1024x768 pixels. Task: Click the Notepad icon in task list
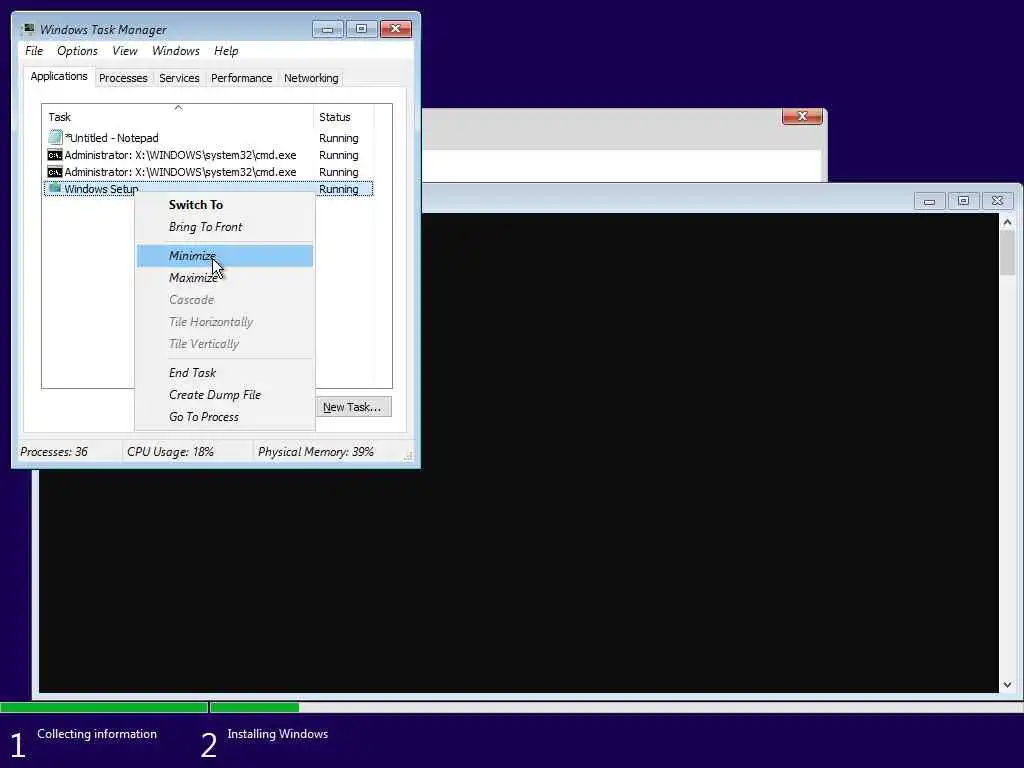[x=55, y=138]
